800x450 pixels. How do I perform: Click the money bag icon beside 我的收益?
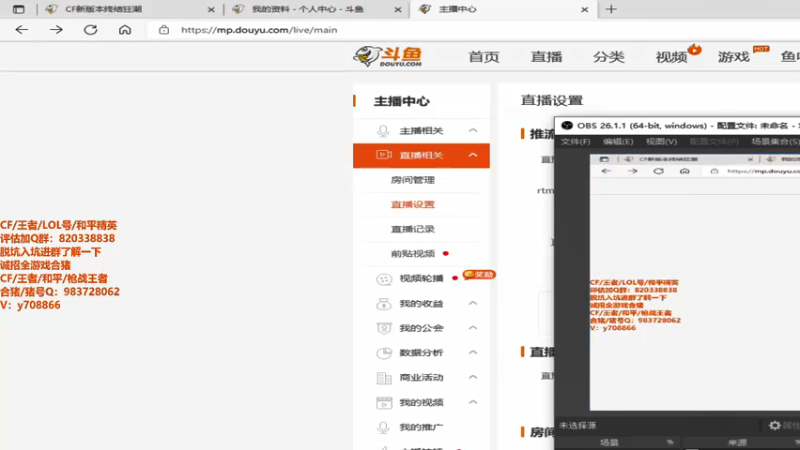(x=384, y=304)
